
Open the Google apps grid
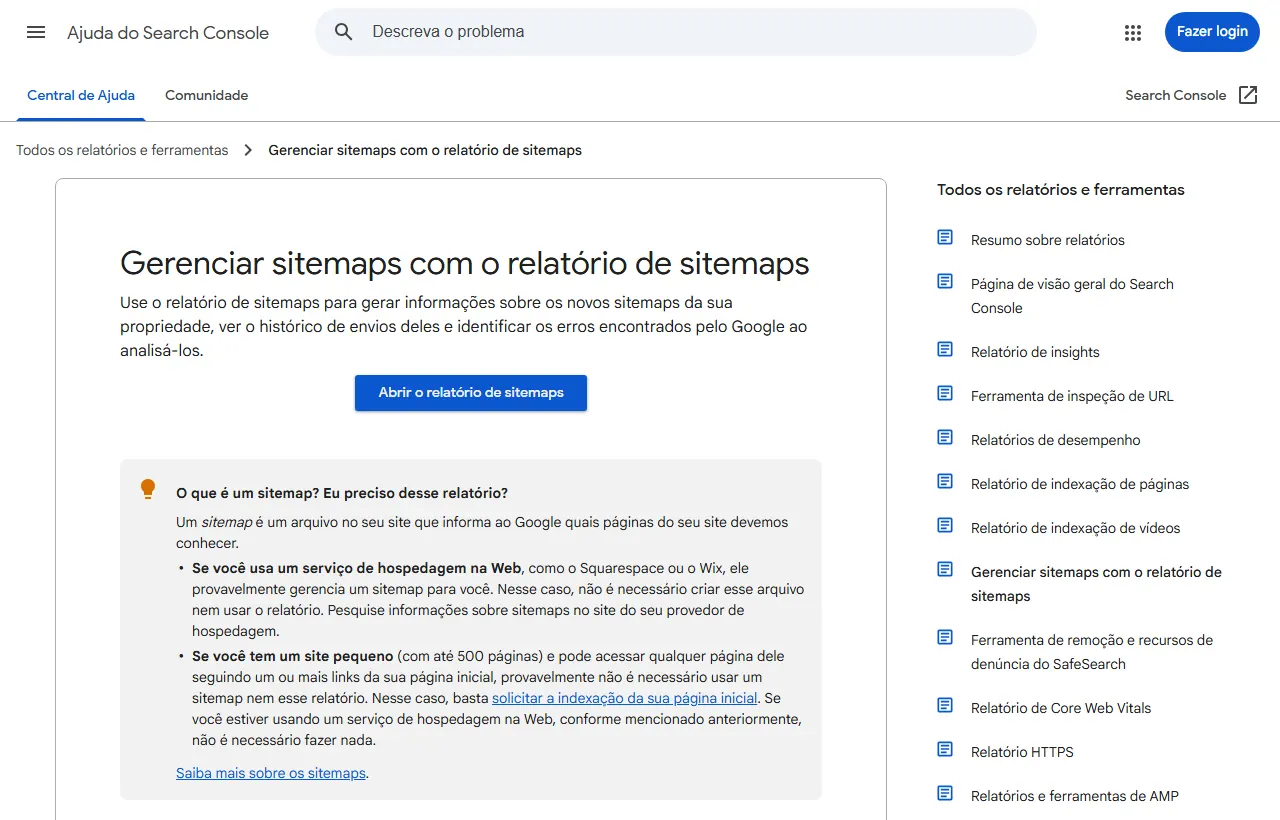pos(1133,32)
